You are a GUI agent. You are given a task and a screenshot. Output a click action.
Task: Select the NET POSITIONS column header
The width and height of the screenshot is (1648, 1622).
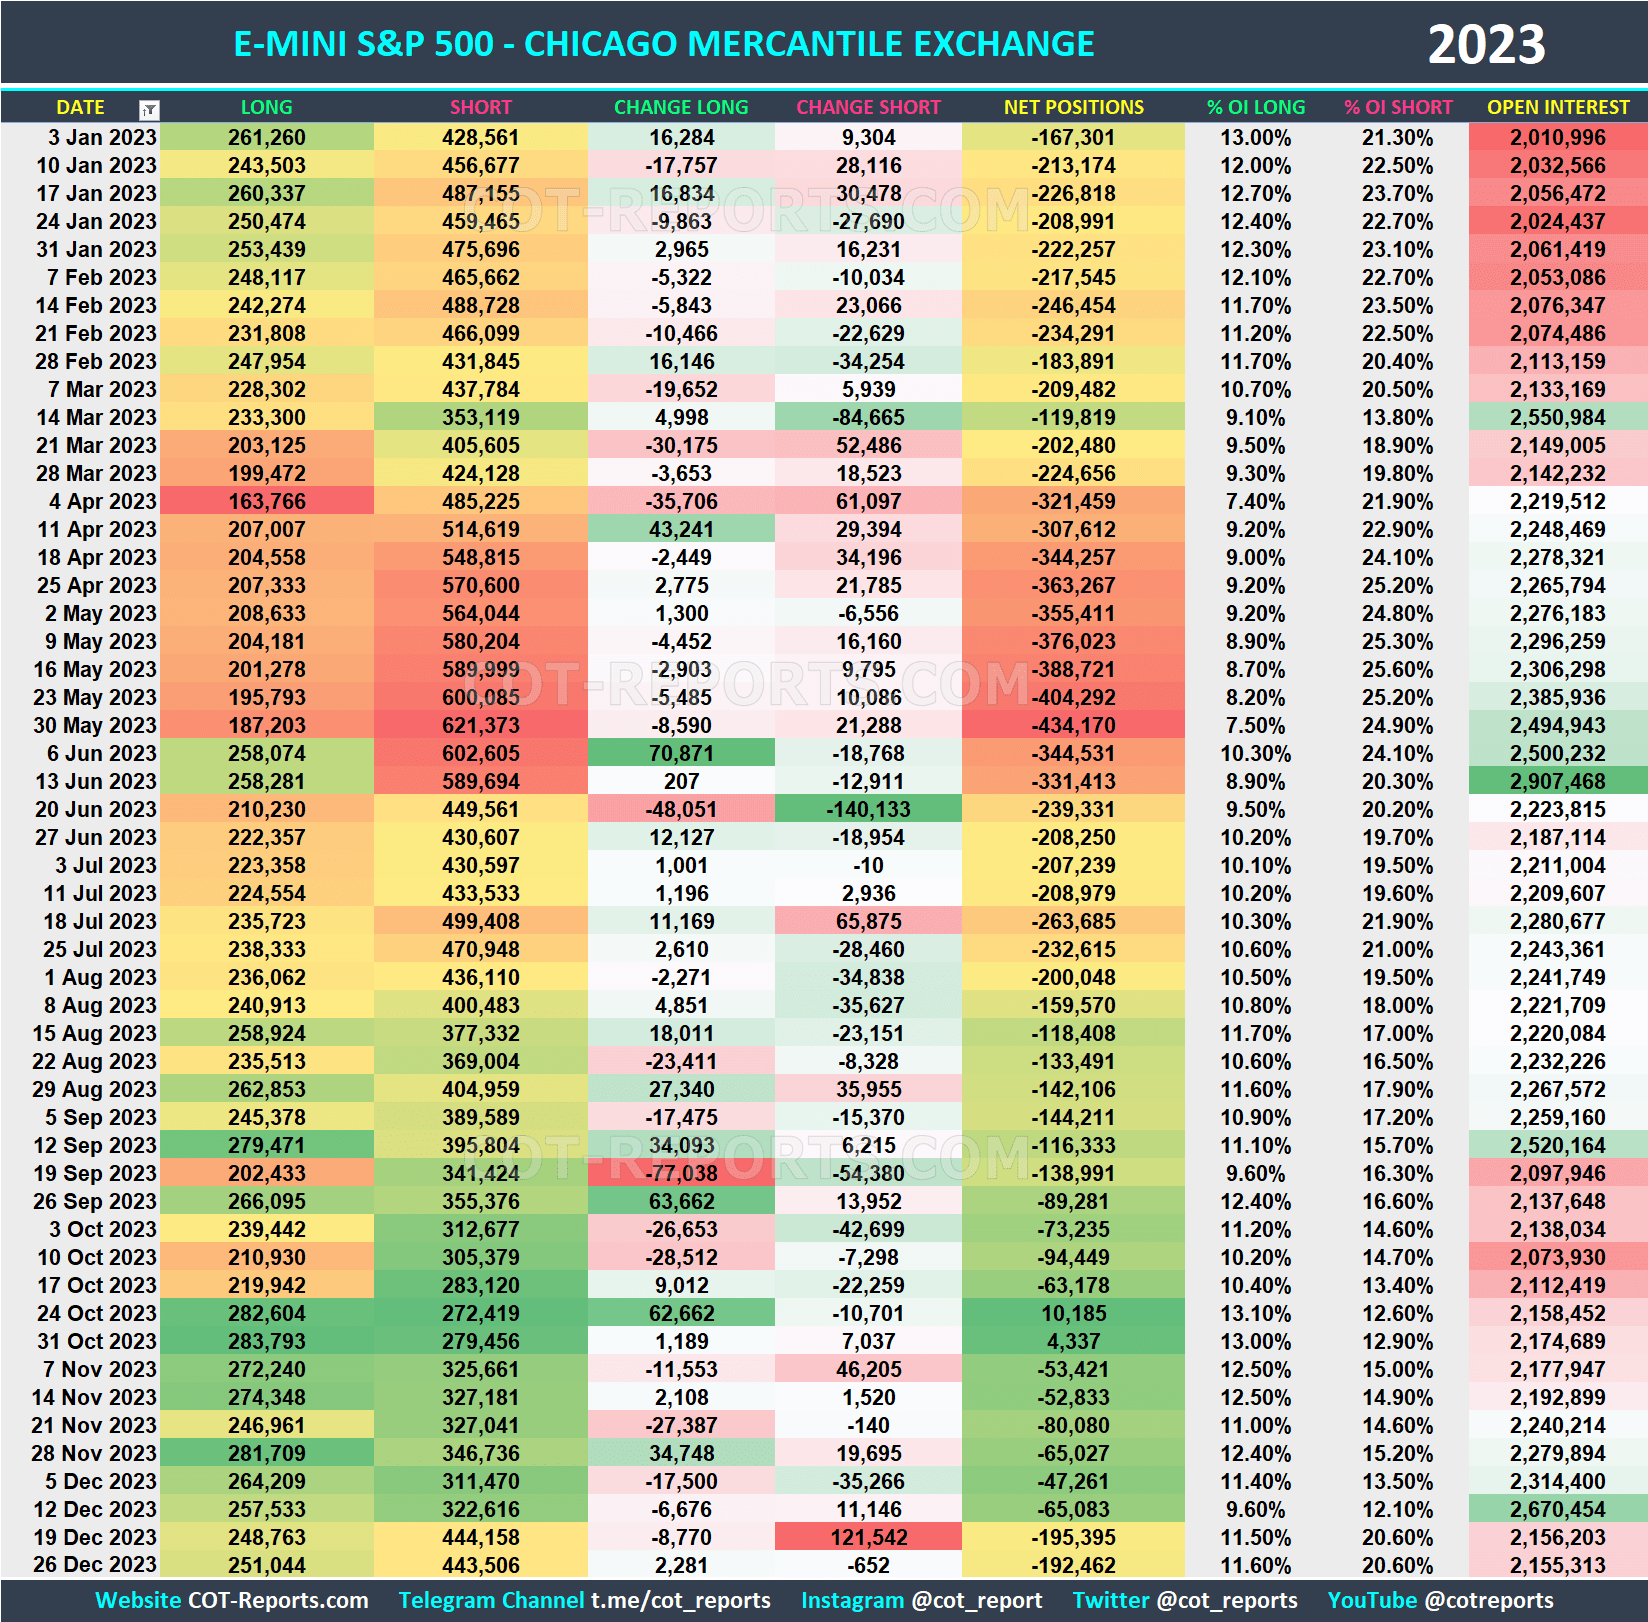click(x=1073, y=107)
